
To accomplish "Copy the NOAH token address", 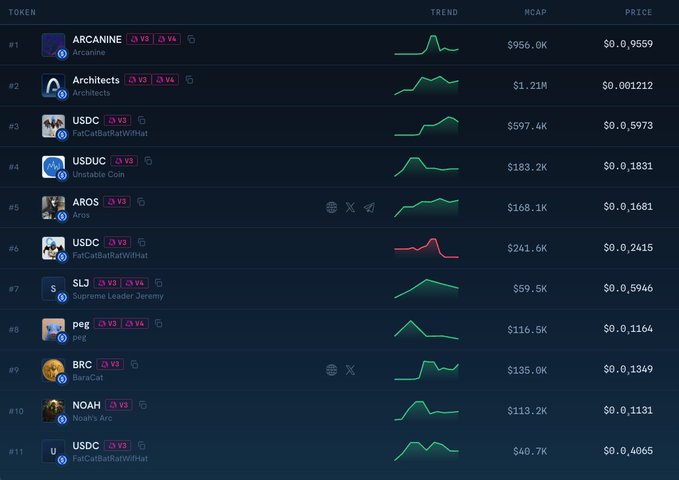I will click(x=143, y=405).
